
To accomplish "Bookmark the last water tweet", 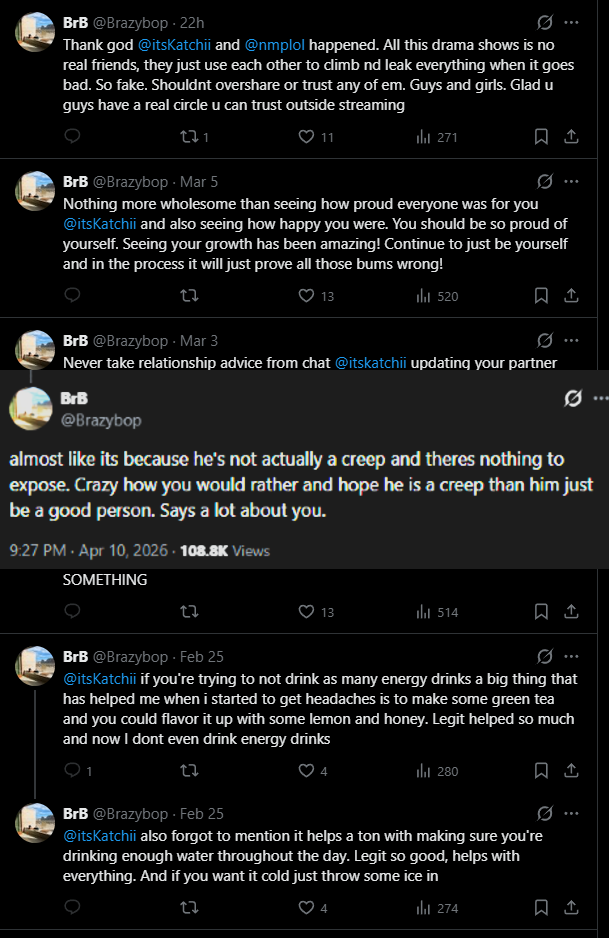I will (x=541, y=908).
